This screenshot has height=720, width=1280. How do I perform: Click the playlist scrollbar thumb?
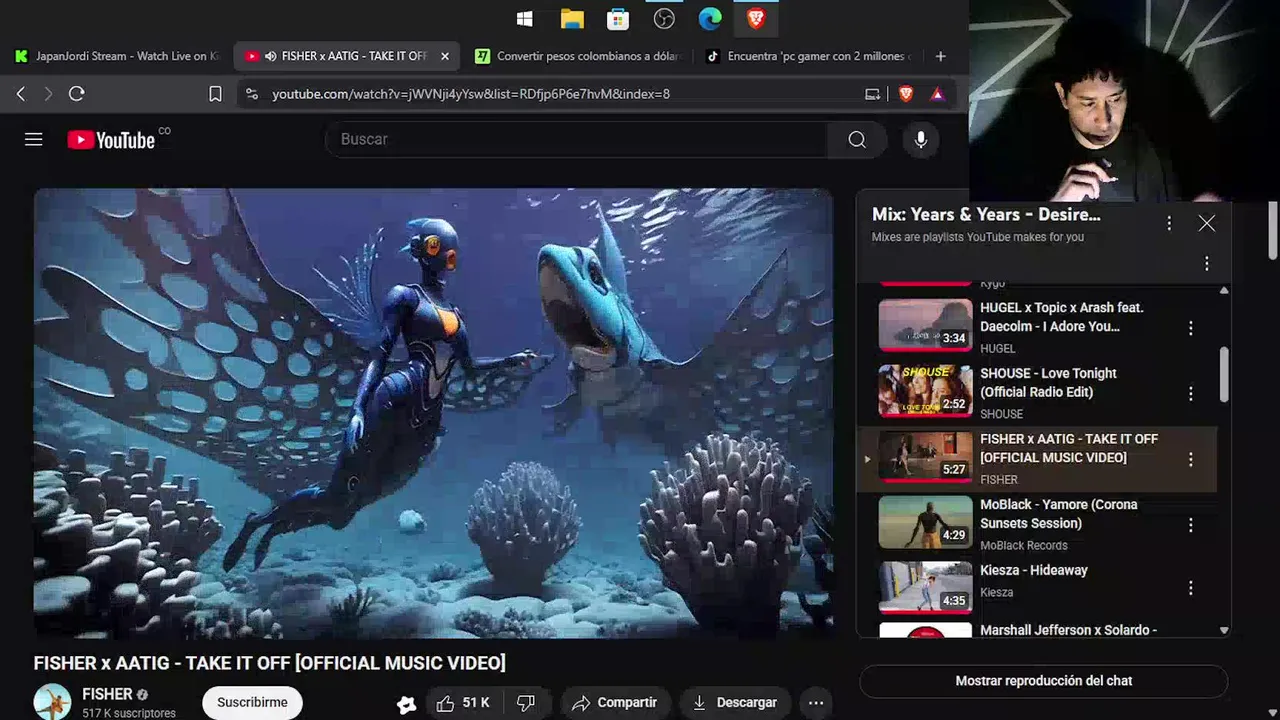[1224, 375]
